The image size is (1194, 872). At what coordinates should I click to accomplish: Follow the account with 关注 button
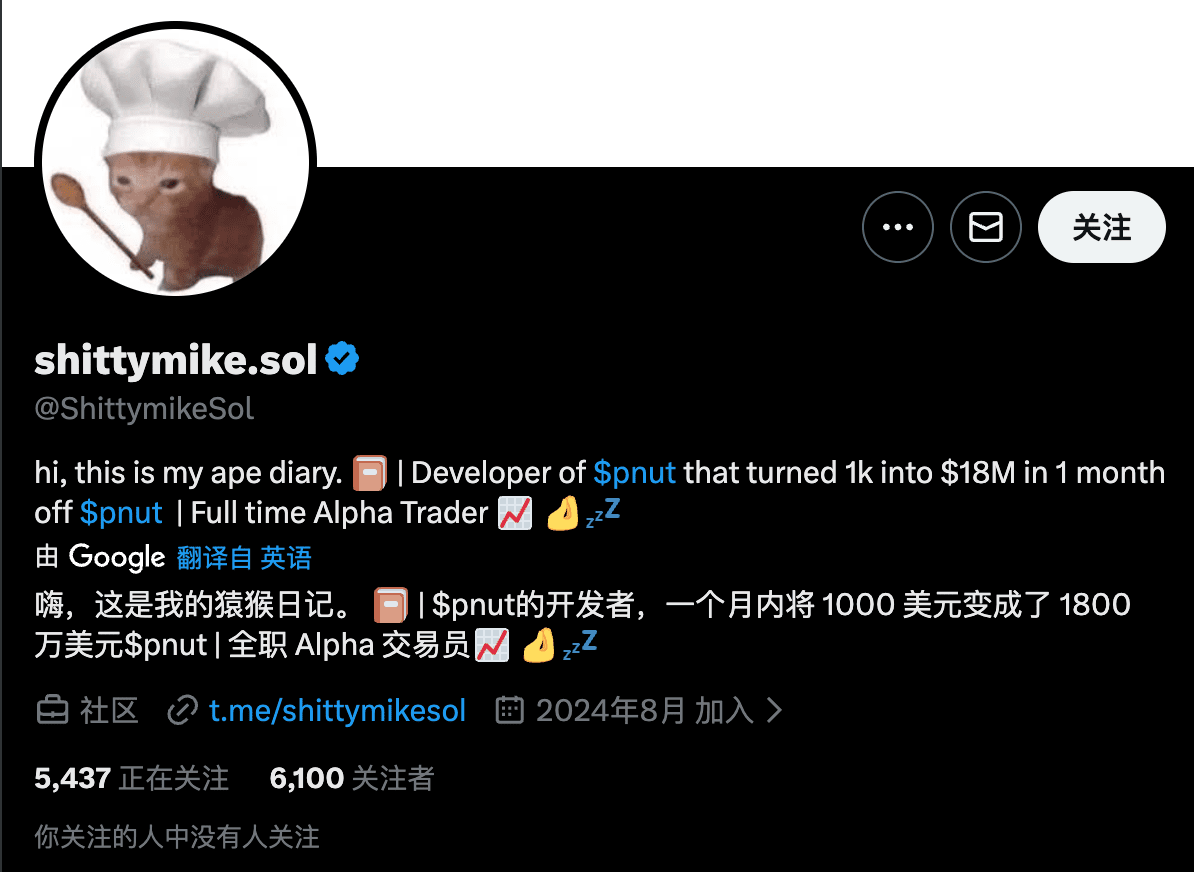coord(1102,227)
